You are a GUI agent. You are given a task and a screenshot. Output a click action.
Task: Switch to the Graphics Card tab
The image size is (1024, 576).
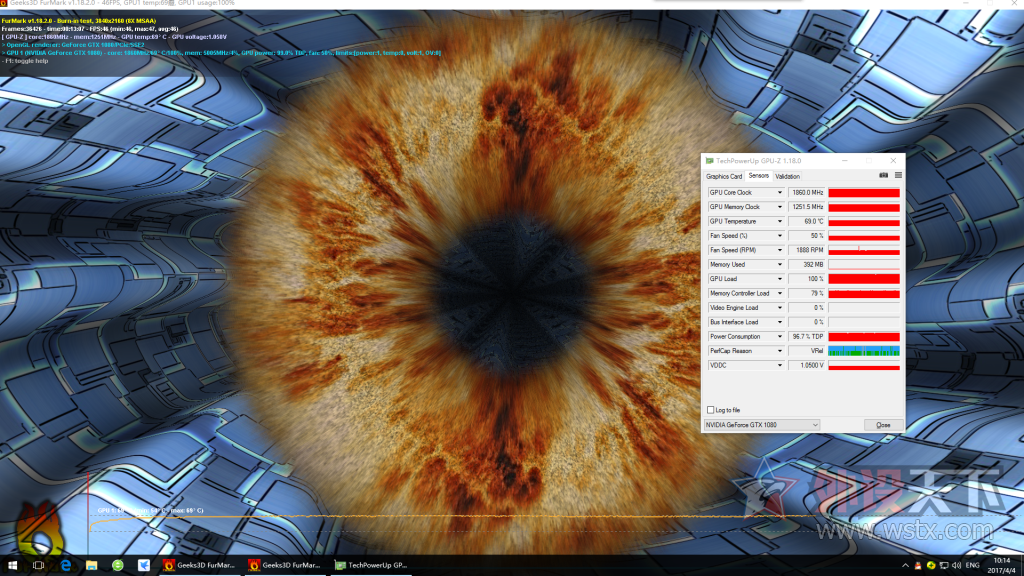(x=724, y=176)
